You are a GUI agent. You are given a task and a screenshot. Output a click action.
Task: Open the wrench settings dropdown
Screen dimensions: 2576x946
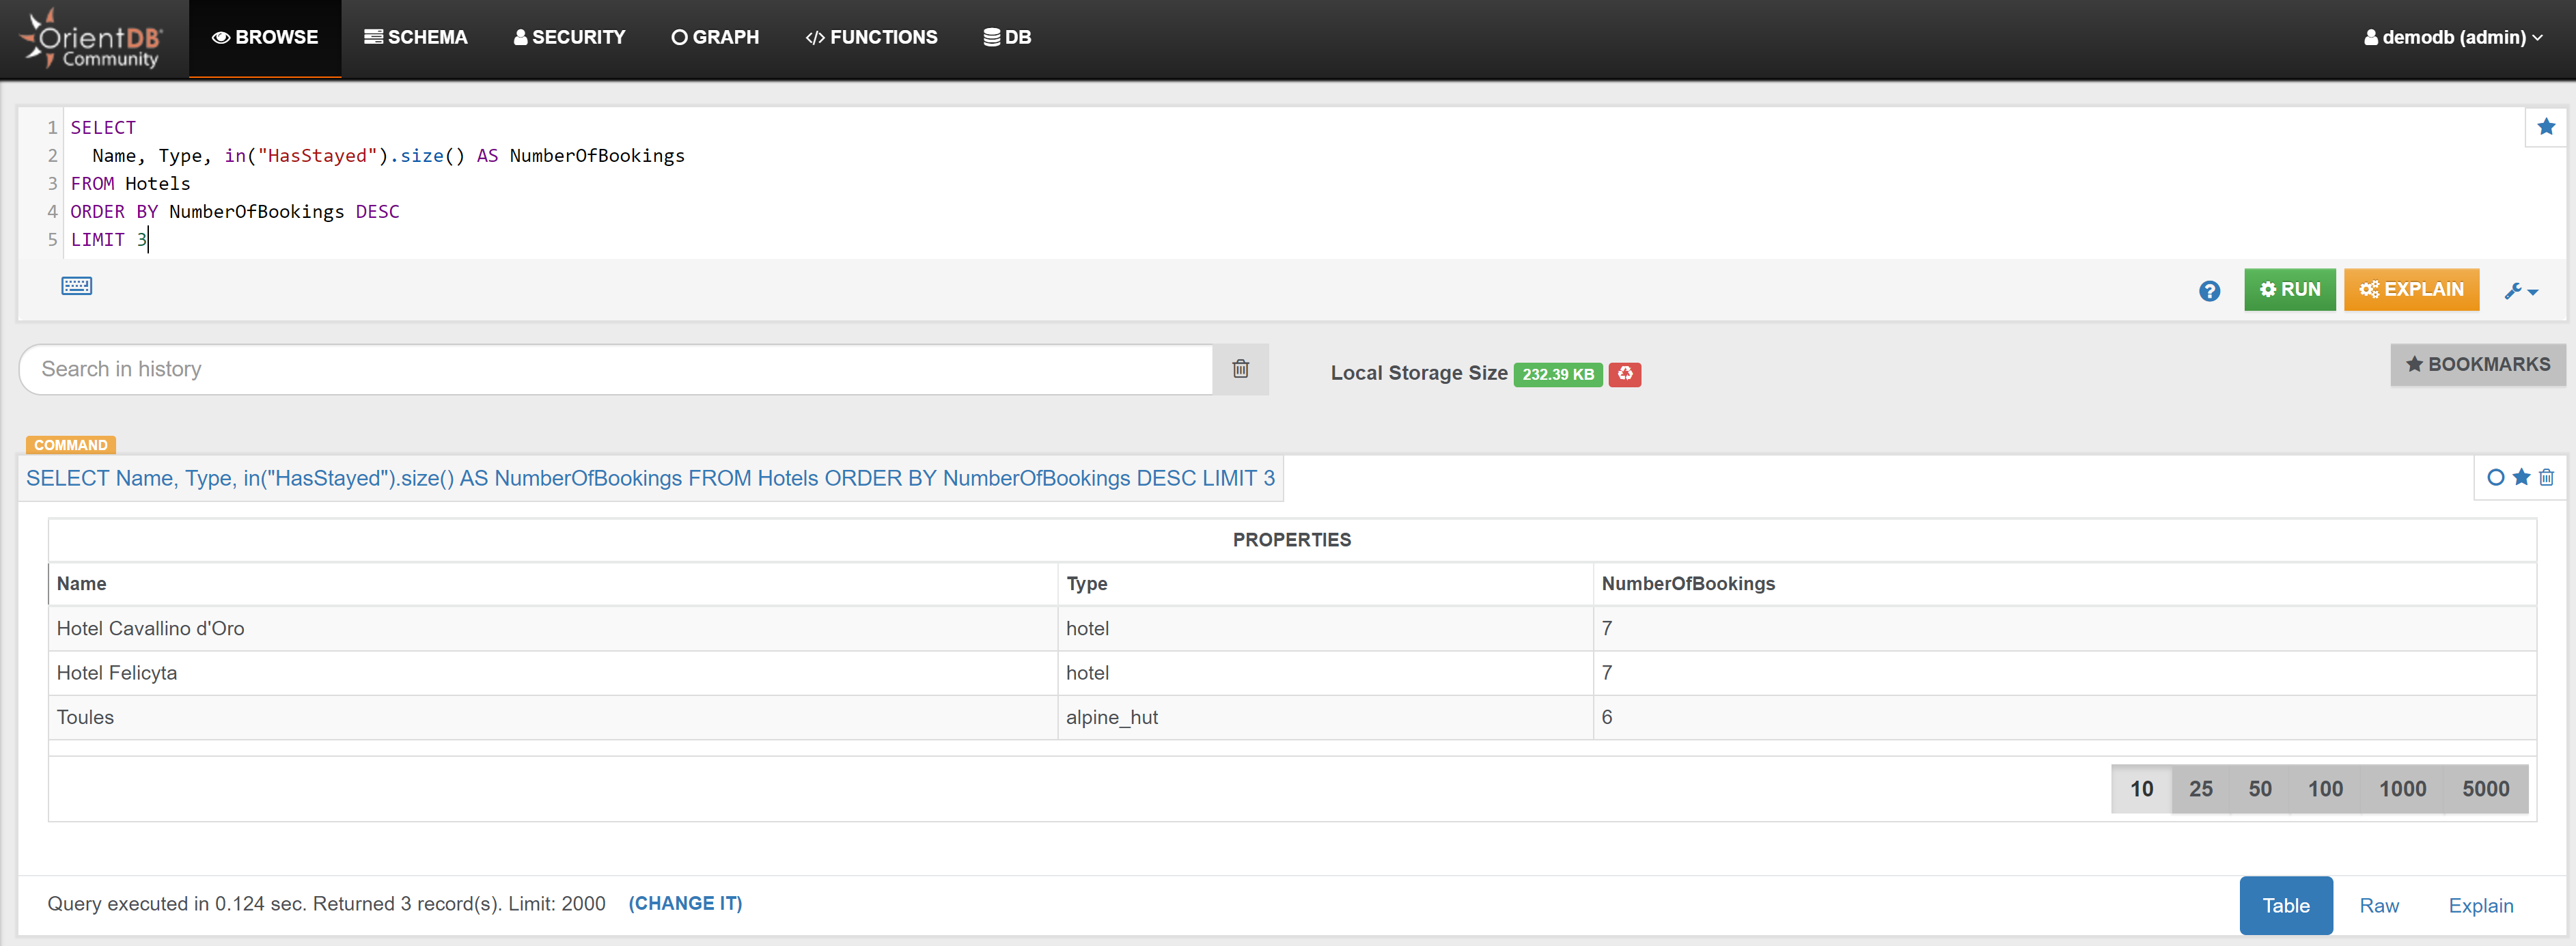point(2520,291)
